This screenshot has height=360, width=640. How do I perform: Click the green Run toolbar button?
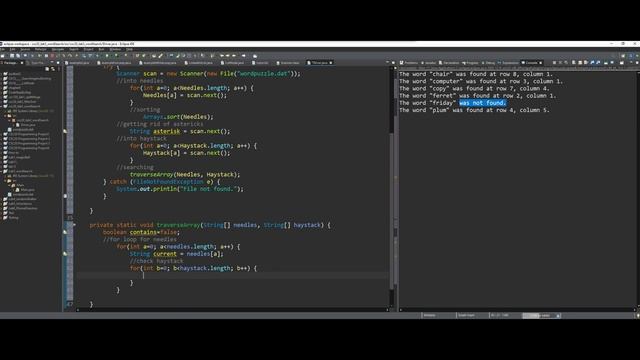pyautogui.click(x=107, y=56)
